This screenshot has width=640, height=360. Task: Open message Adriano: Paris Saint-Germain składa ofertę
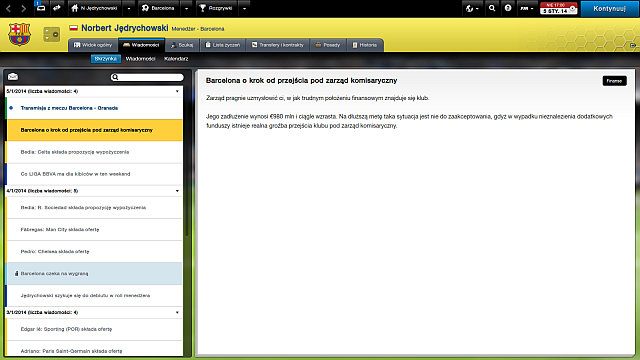(x=93, y=350)
